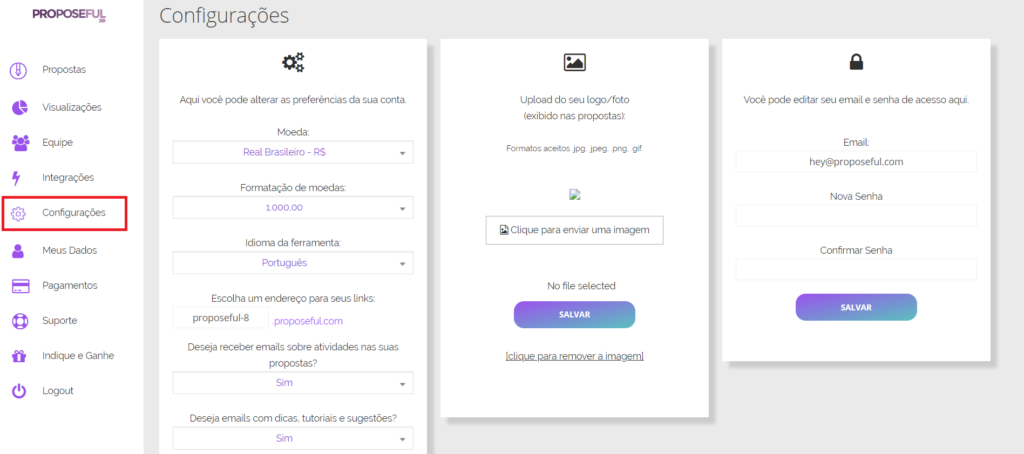
Task: Open the Meus Dados user icon
Action: tap(19, 250)
